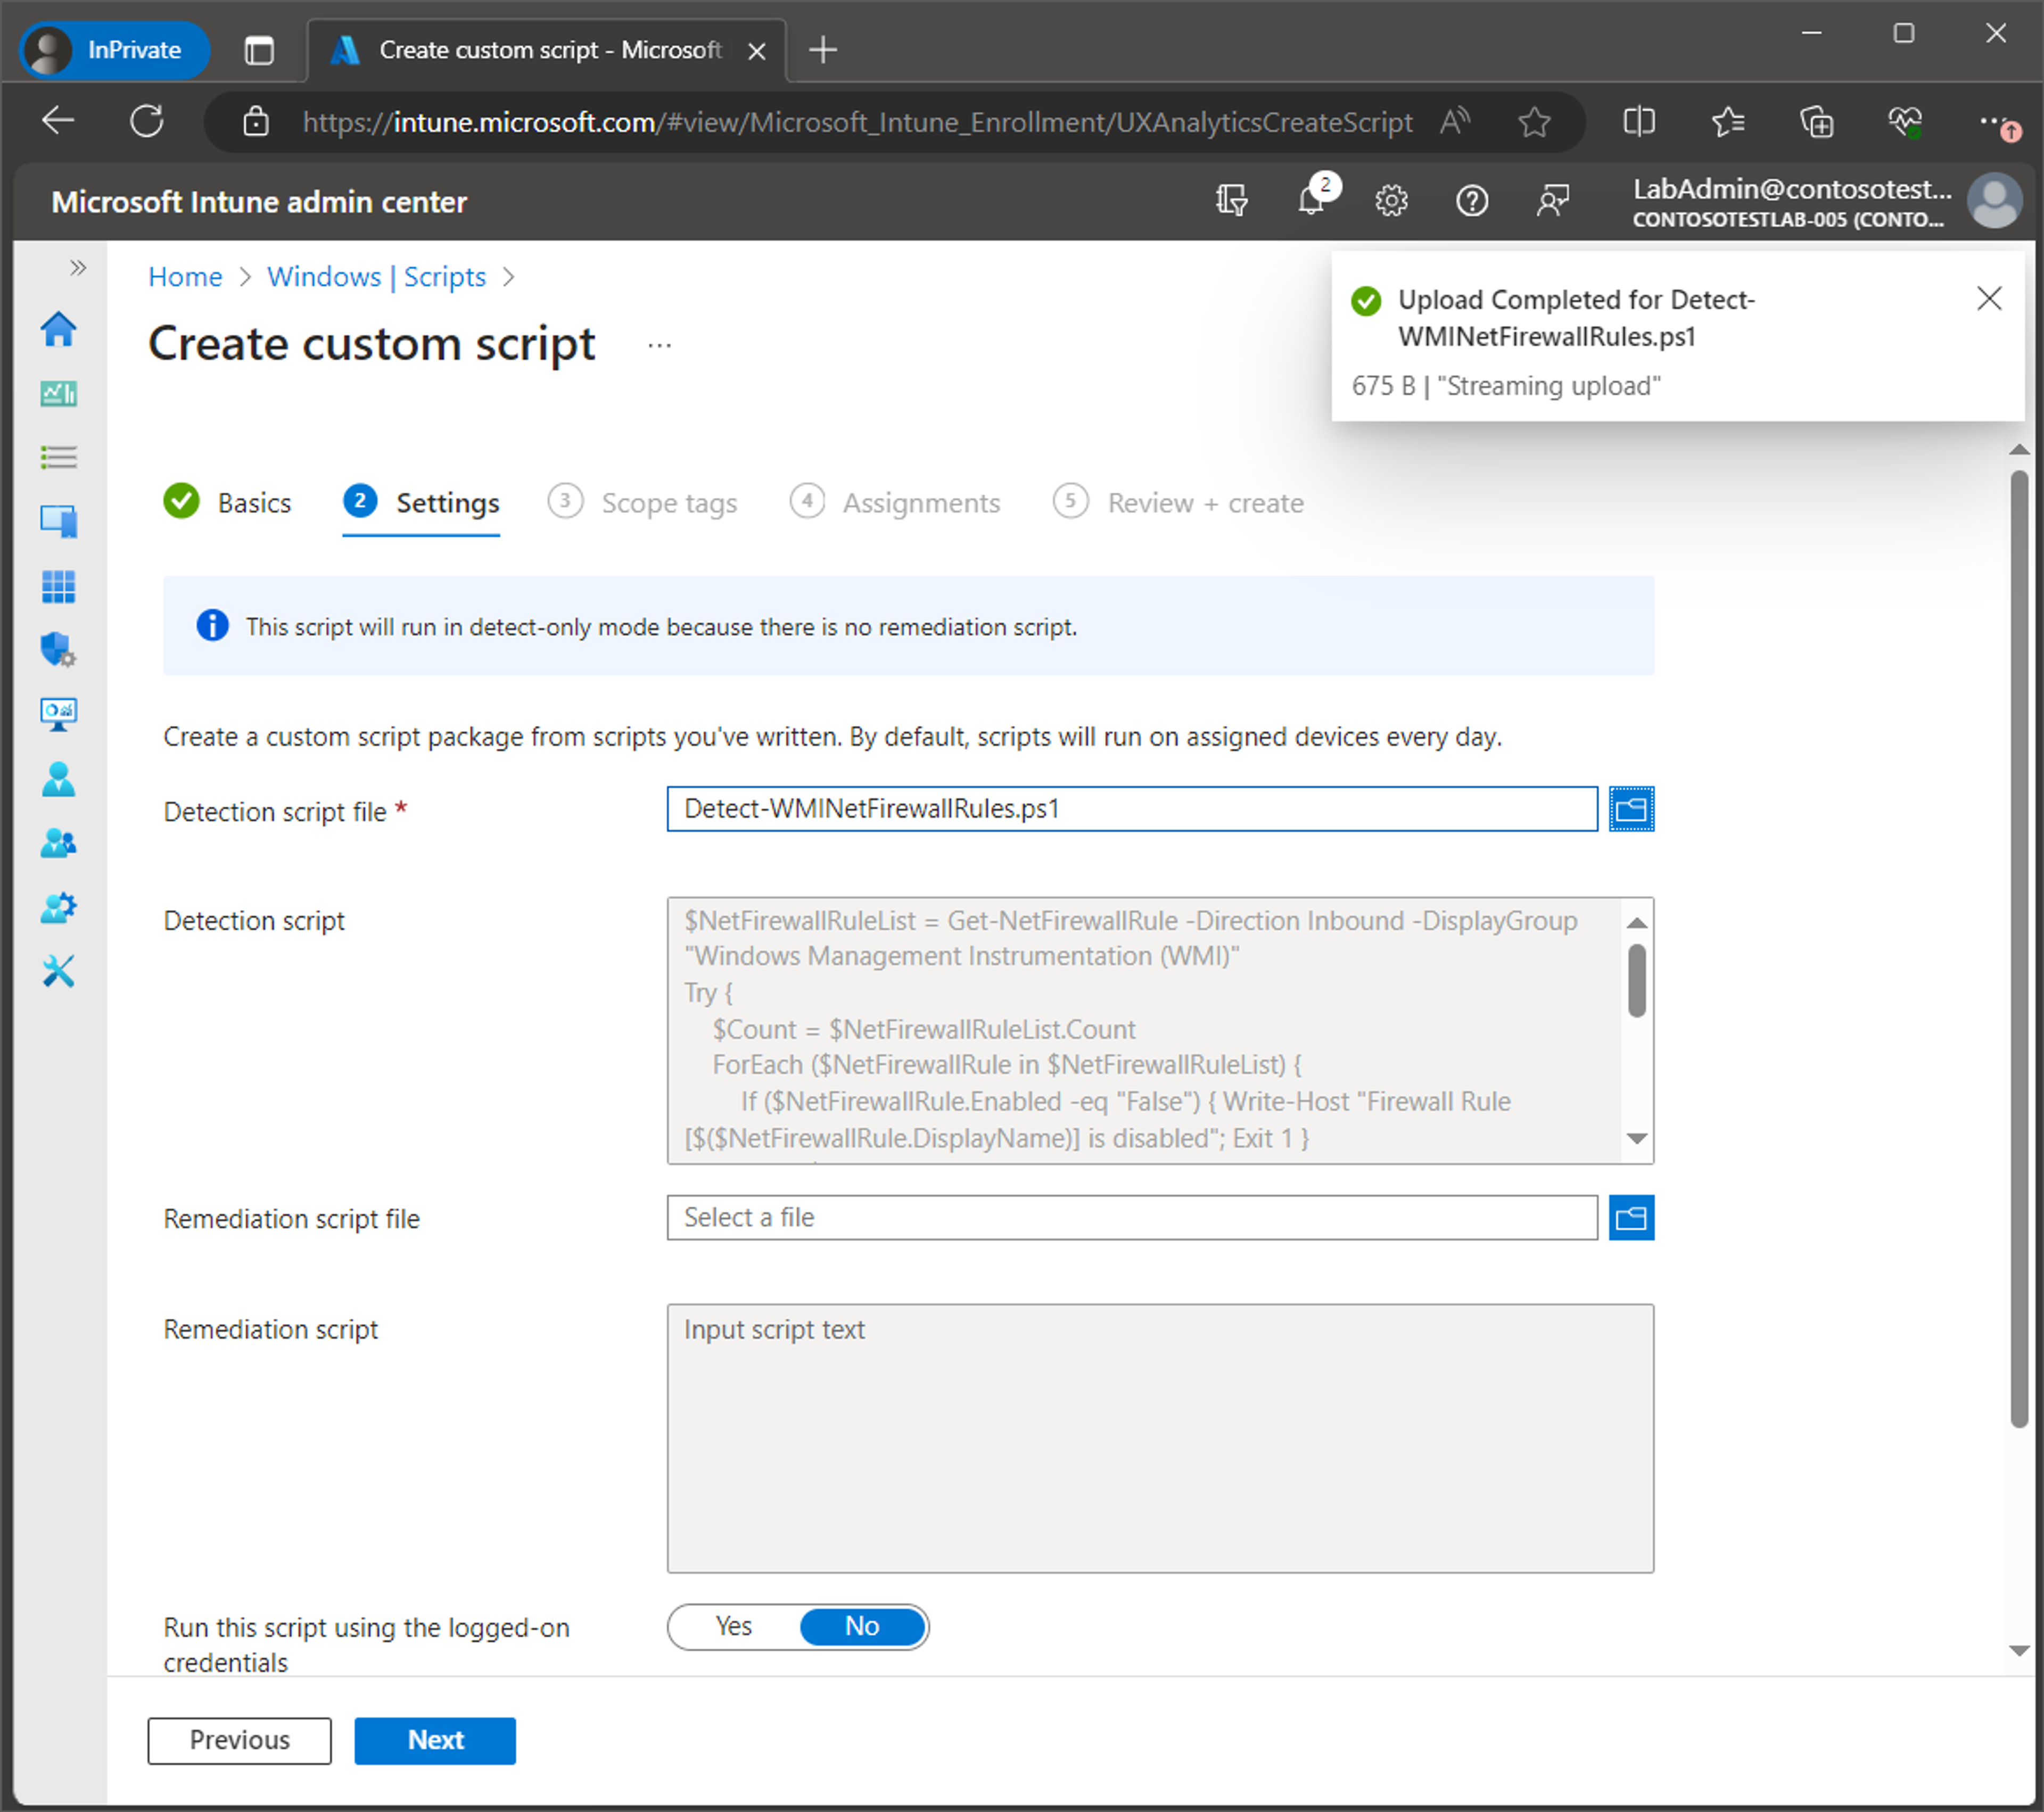Click Microsoft Intune admin center title
2044x1812 pixels.
(259, 202)
